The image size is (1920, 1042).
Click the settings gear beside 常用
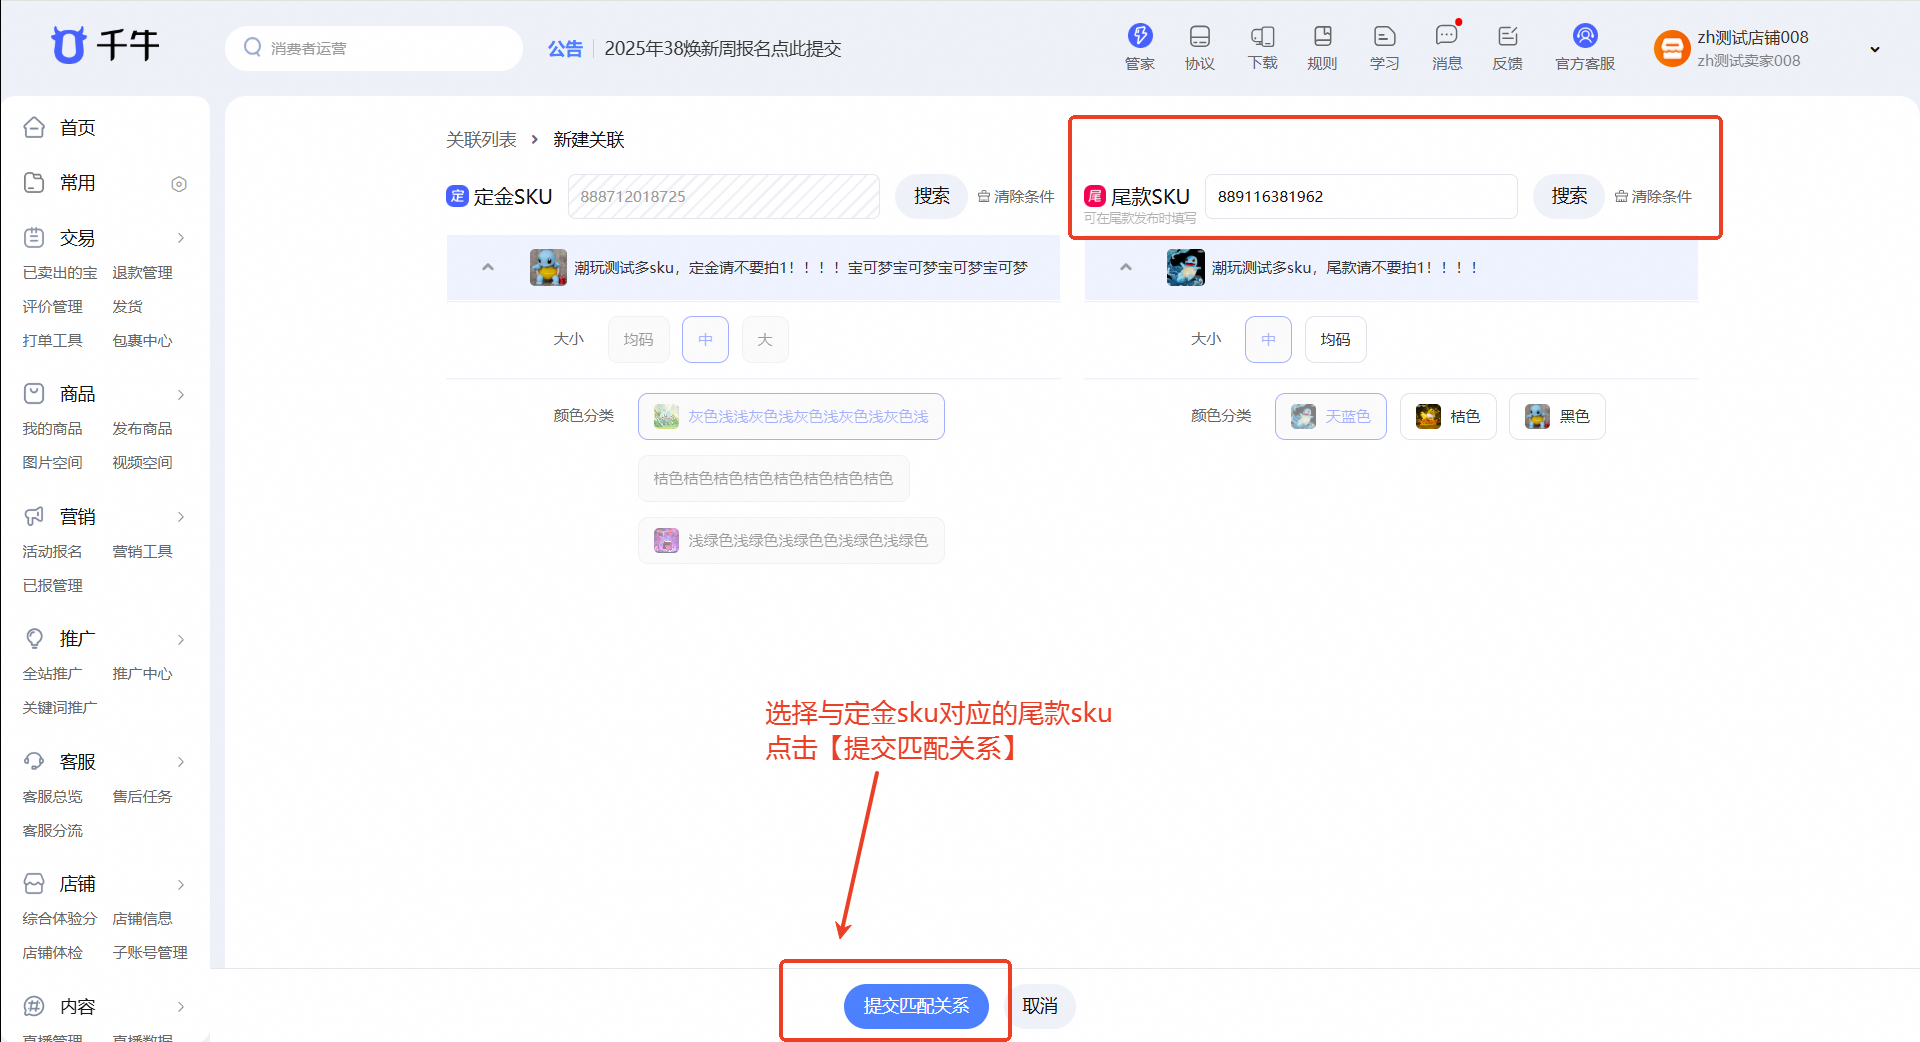[179, 184]
